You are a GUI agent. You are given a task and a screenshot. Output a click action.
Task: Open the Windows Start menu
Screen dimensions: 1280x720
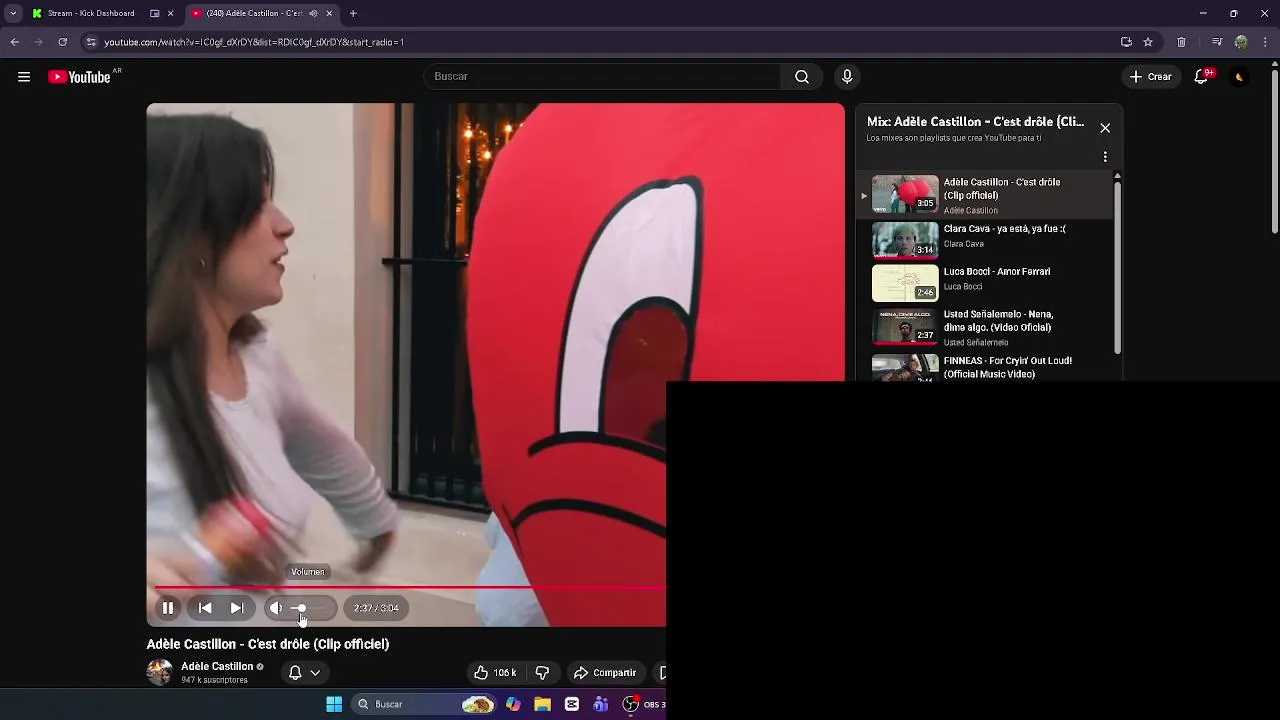(x=334, y=704)
